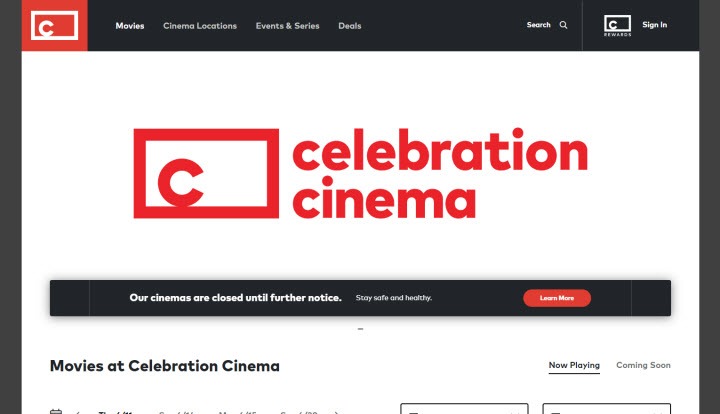Go to the Events & Series page
This screenshot has height=414, width=720.
[287, 26]
